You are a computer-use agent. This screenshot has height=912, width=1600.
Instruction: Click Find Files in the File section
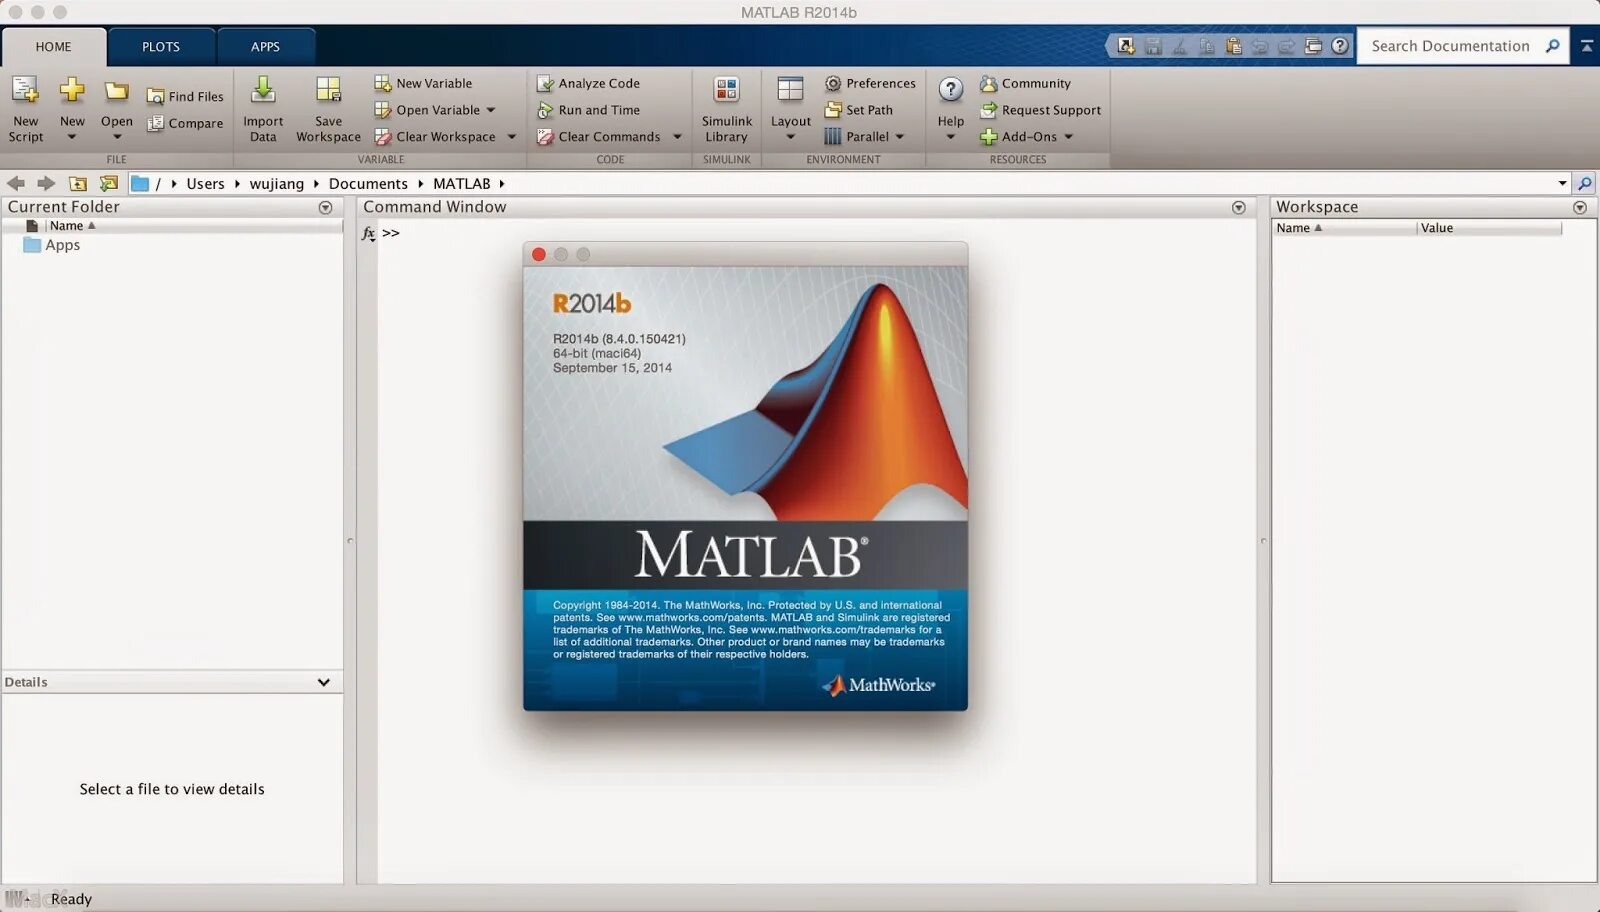click(185, 96)
